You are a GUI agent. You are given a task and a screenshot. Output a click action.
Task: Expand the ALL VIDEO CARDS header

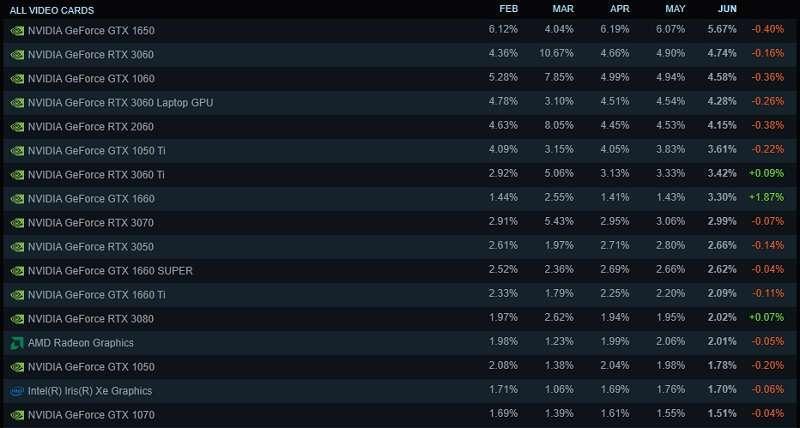tap(52, 10)
